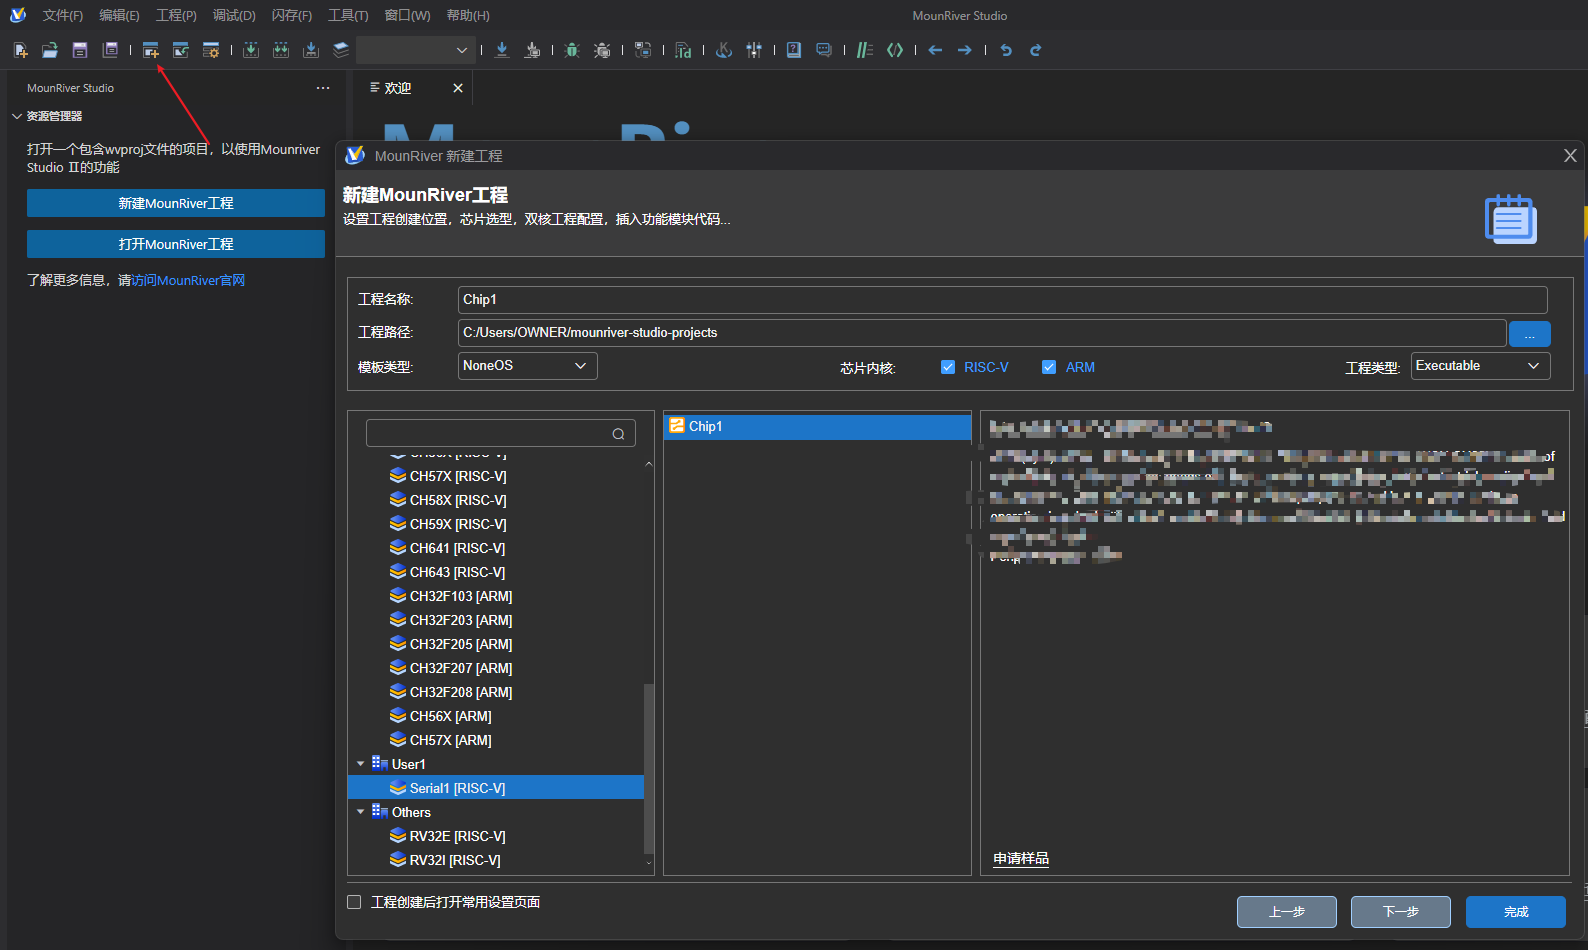Open the 文件(F) menu
Image resolution: width=1588 pixels, height=950 pixels.
point(63,15)
